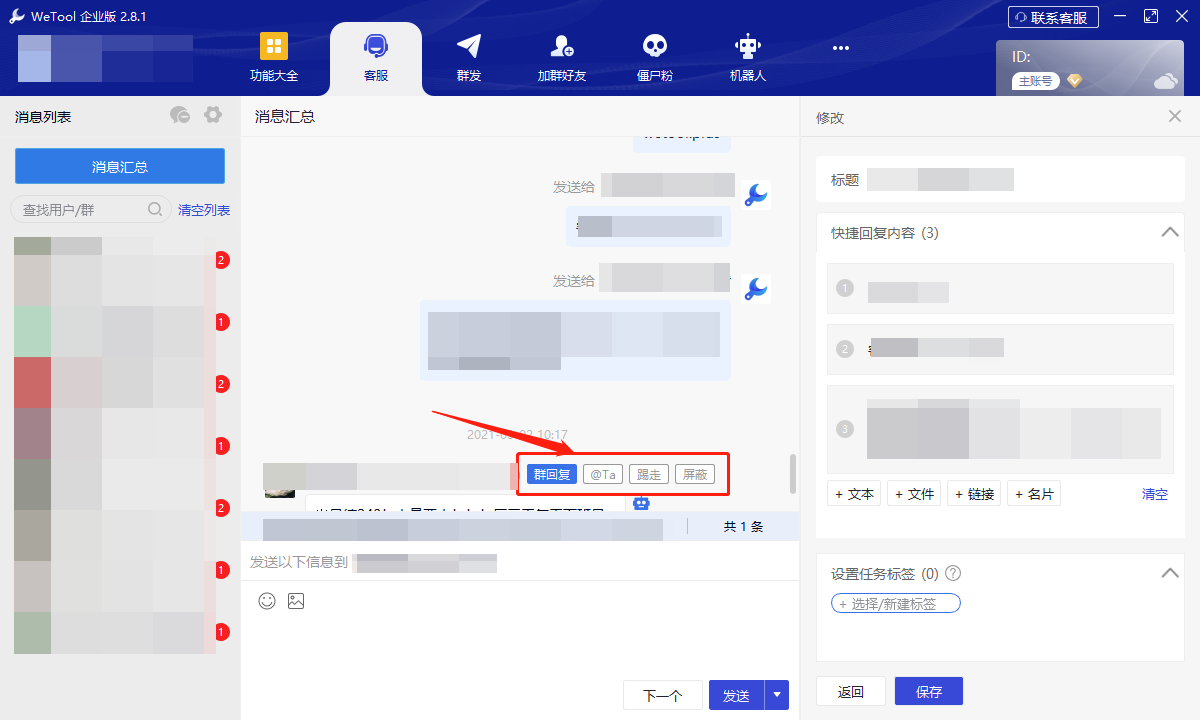
Task: Select the 客服 tab
Action: (x=376, y=58)
